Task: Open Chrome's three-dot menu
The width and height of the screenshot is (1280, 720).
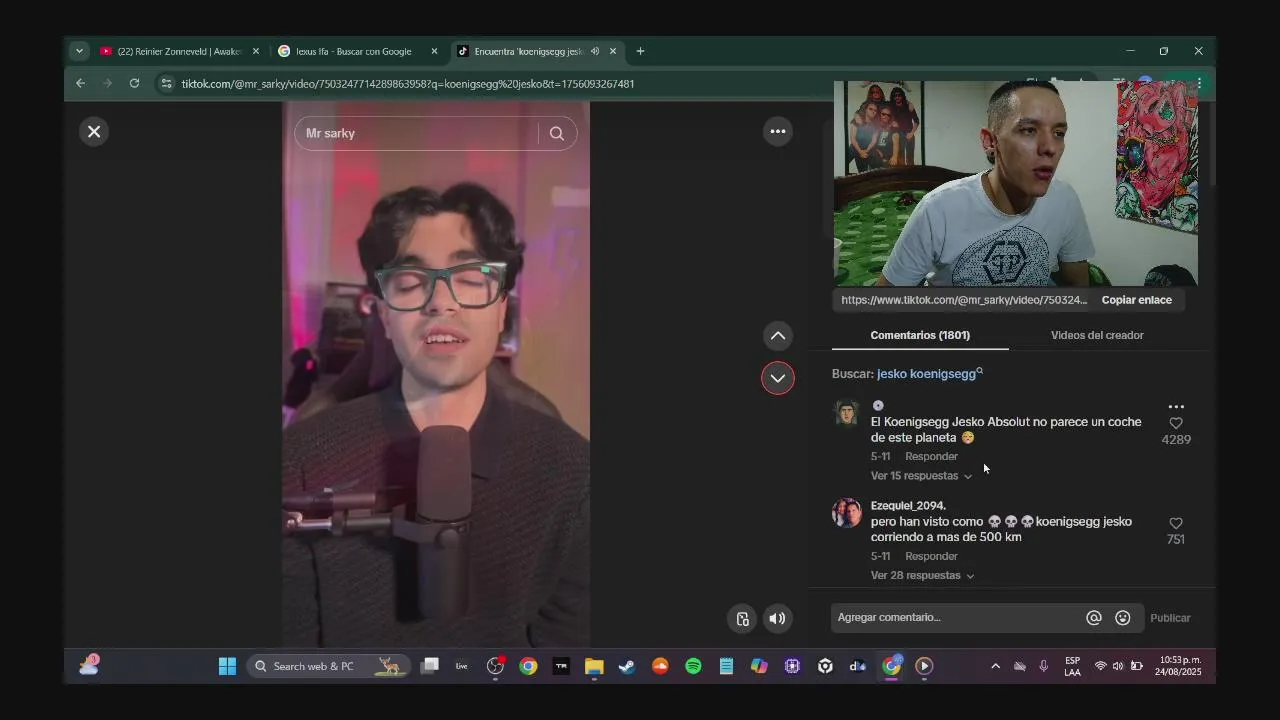Action: (x=1199, y=84)
